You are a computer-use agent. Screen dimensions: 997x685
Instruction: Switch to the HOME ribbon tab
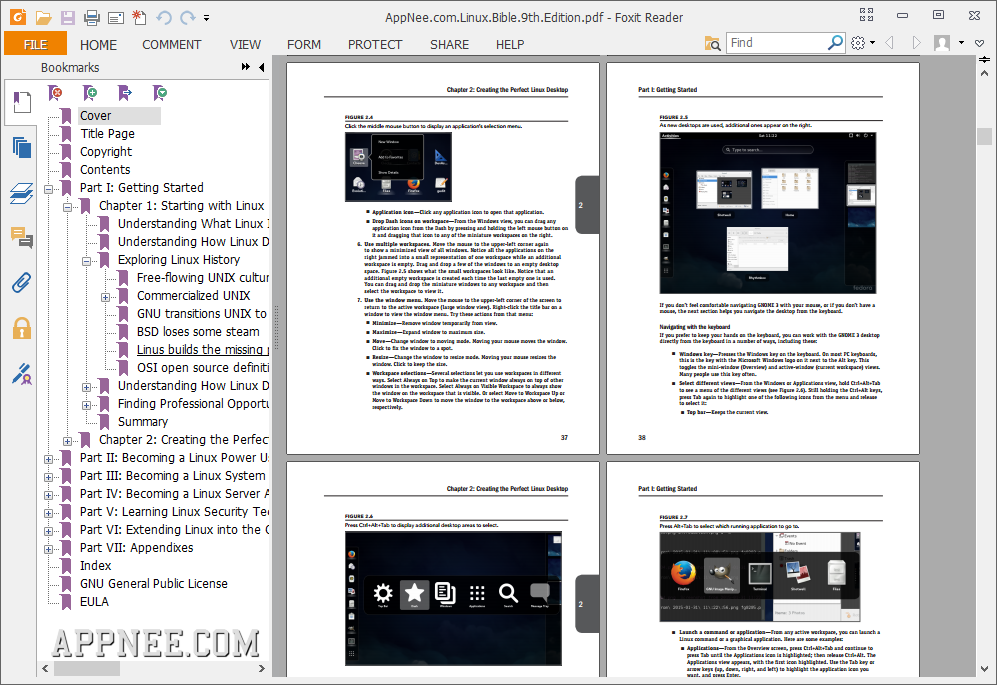[99, 45]
